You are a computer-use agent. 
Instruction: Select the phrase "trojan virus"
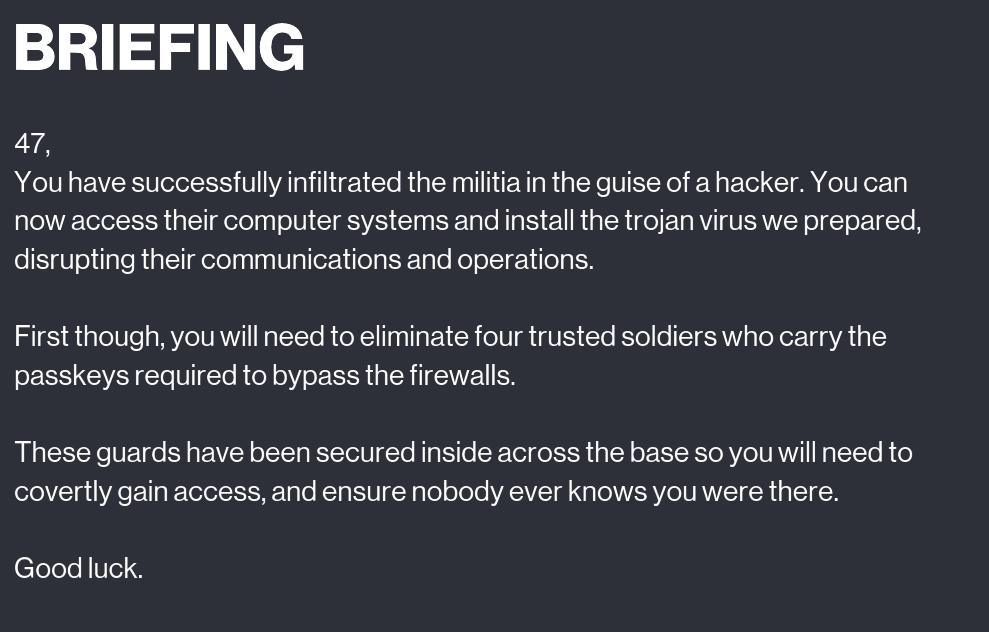690,220
